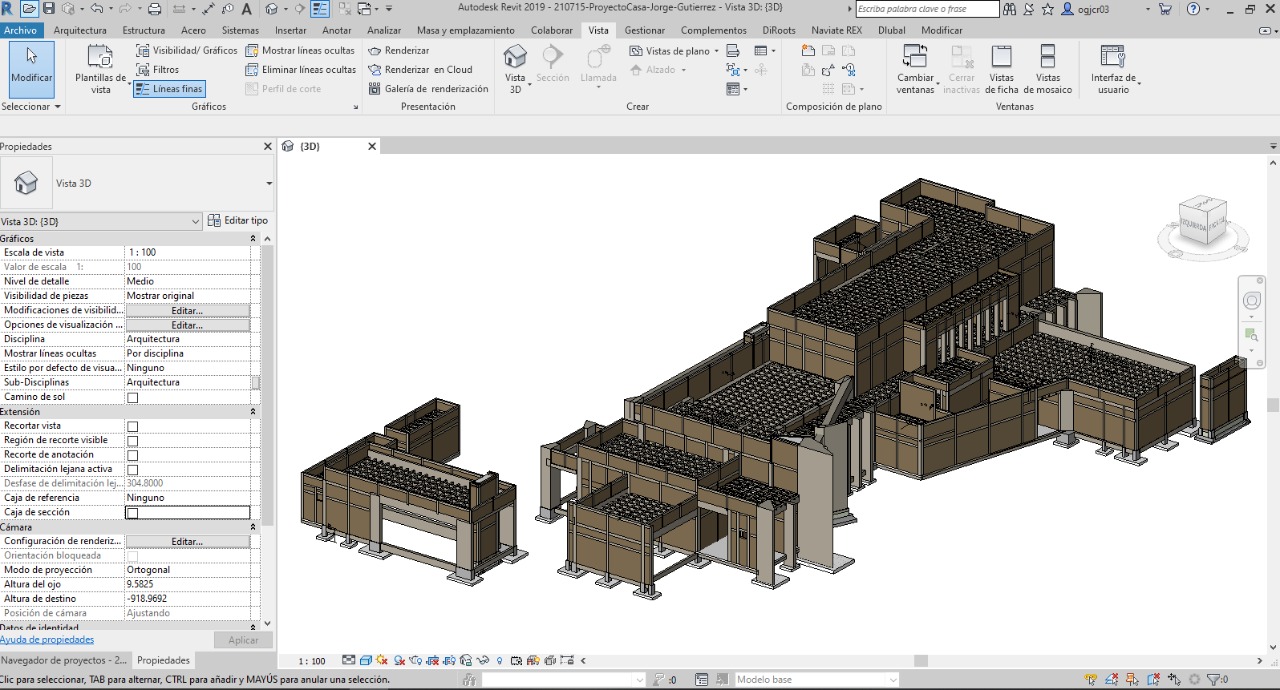Open the Gestionar menu tab
This screenshot has height=690, width=1280.
point(645,30)
